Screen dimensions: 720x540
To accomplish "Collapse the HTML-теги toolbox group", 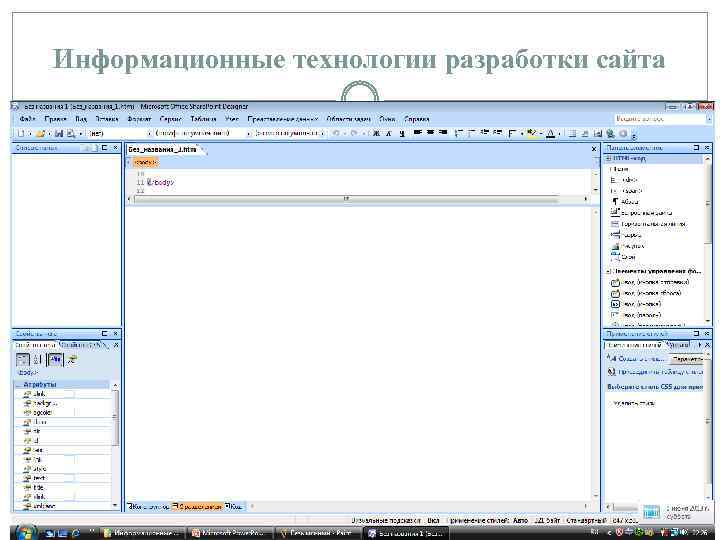I will (608, 158).
